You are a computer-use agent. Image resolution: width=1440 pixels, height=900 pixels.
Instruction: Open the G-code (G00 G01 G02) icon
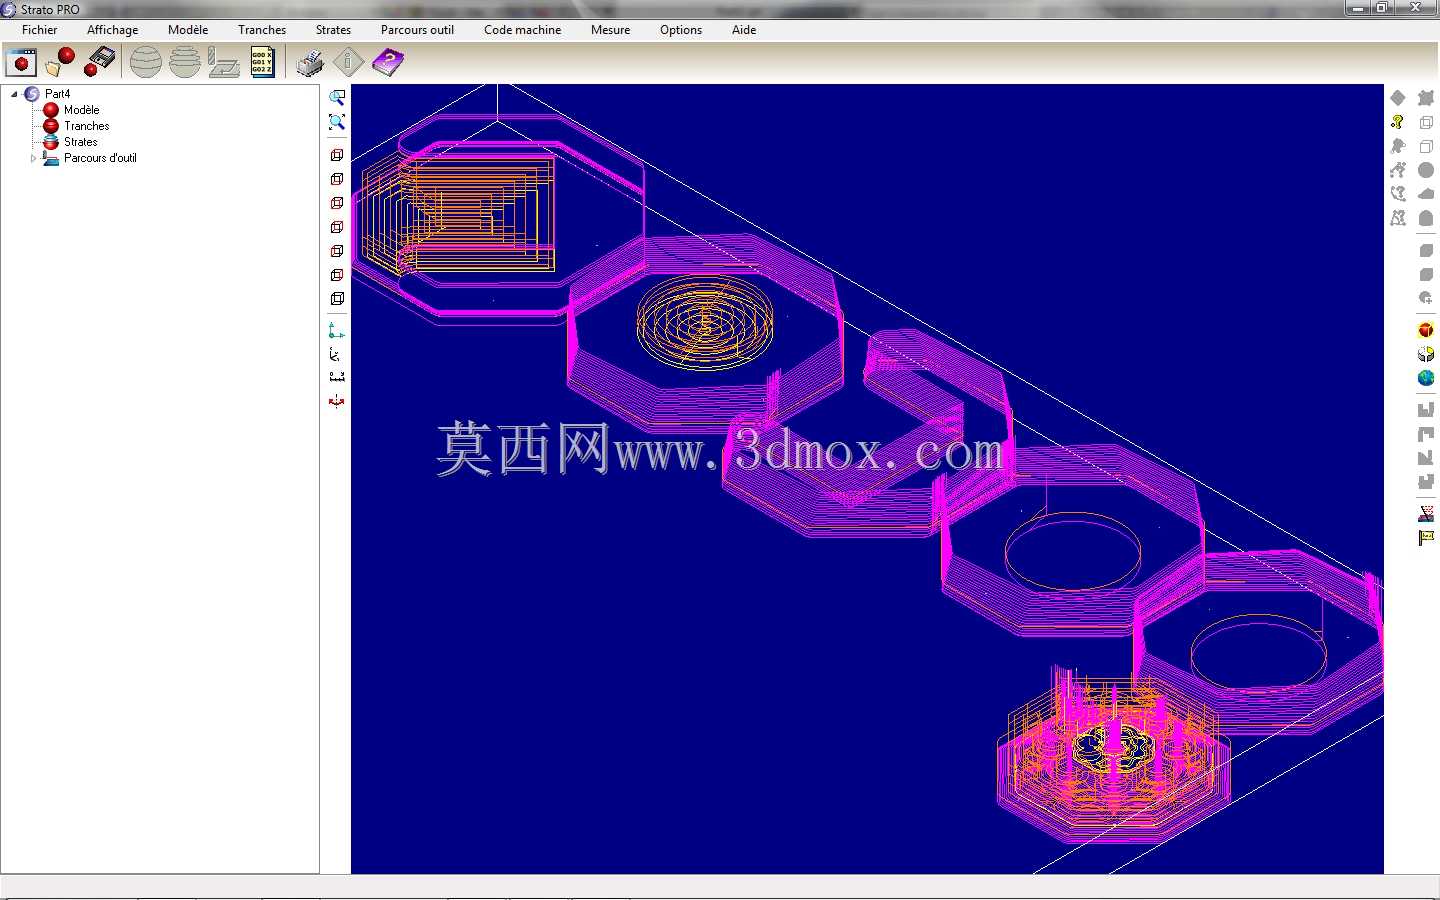pyautogui.click(x=263, y=62)
